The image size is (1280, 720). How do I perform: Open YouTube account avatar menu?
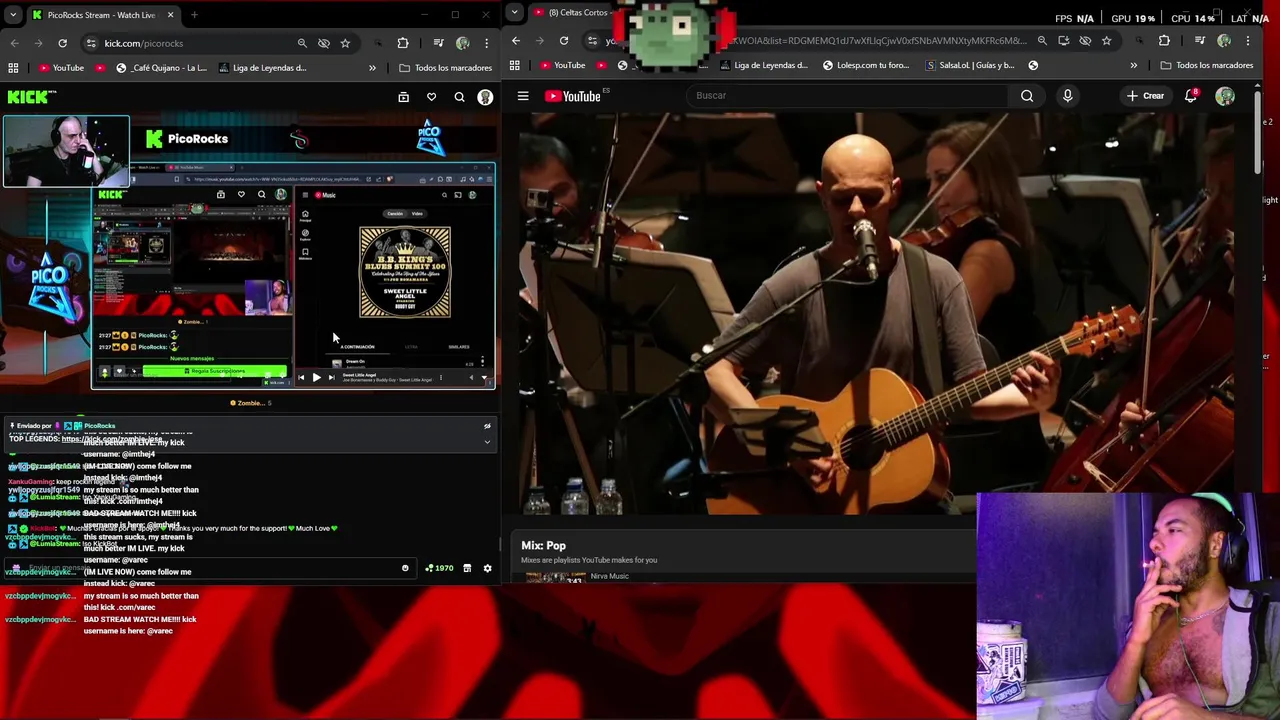coord(1225,96)
